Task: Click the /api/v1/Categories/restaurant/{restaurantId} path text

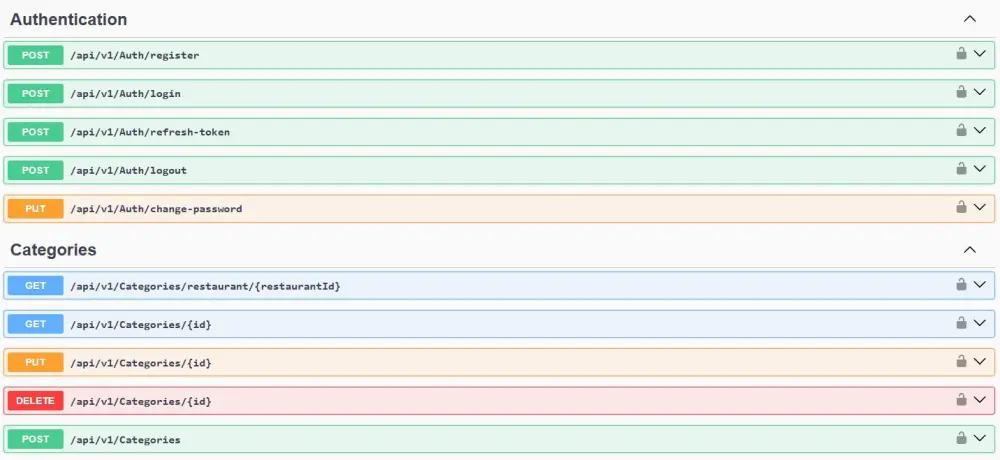Action: 205,286
